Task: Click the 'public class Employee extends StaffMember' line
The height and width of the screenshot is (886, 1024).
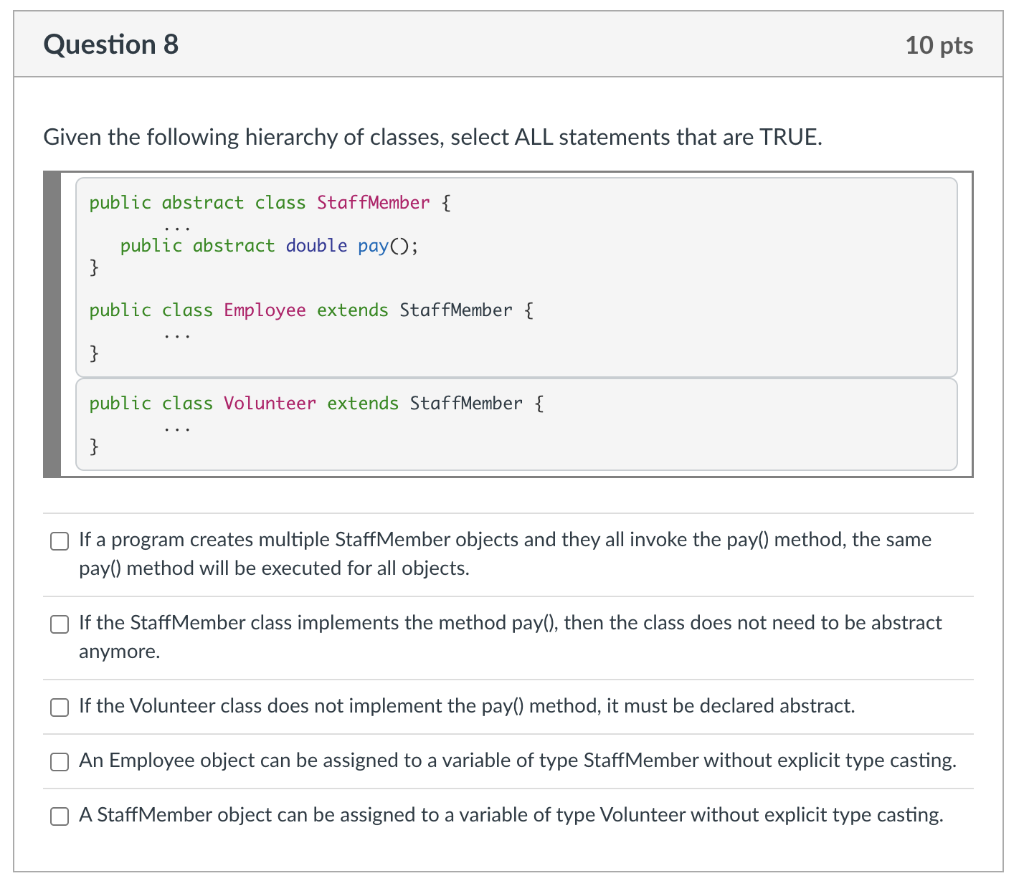Action: click(x=311, y=310)
